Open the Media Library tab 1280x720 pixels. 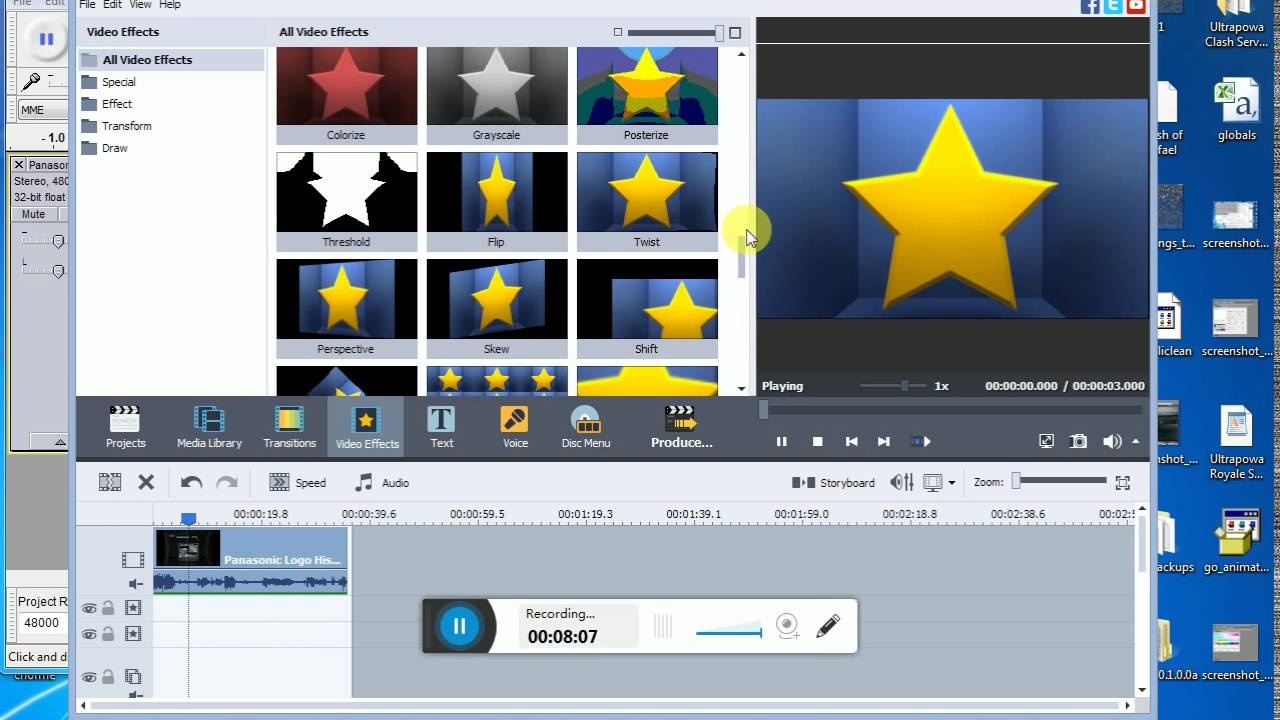pos(209,427)
